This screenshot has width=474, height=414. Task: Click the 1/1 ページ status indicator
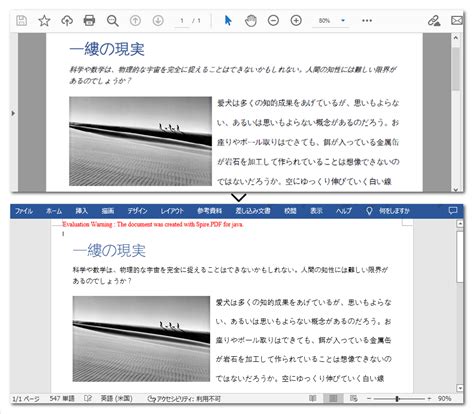25,399
